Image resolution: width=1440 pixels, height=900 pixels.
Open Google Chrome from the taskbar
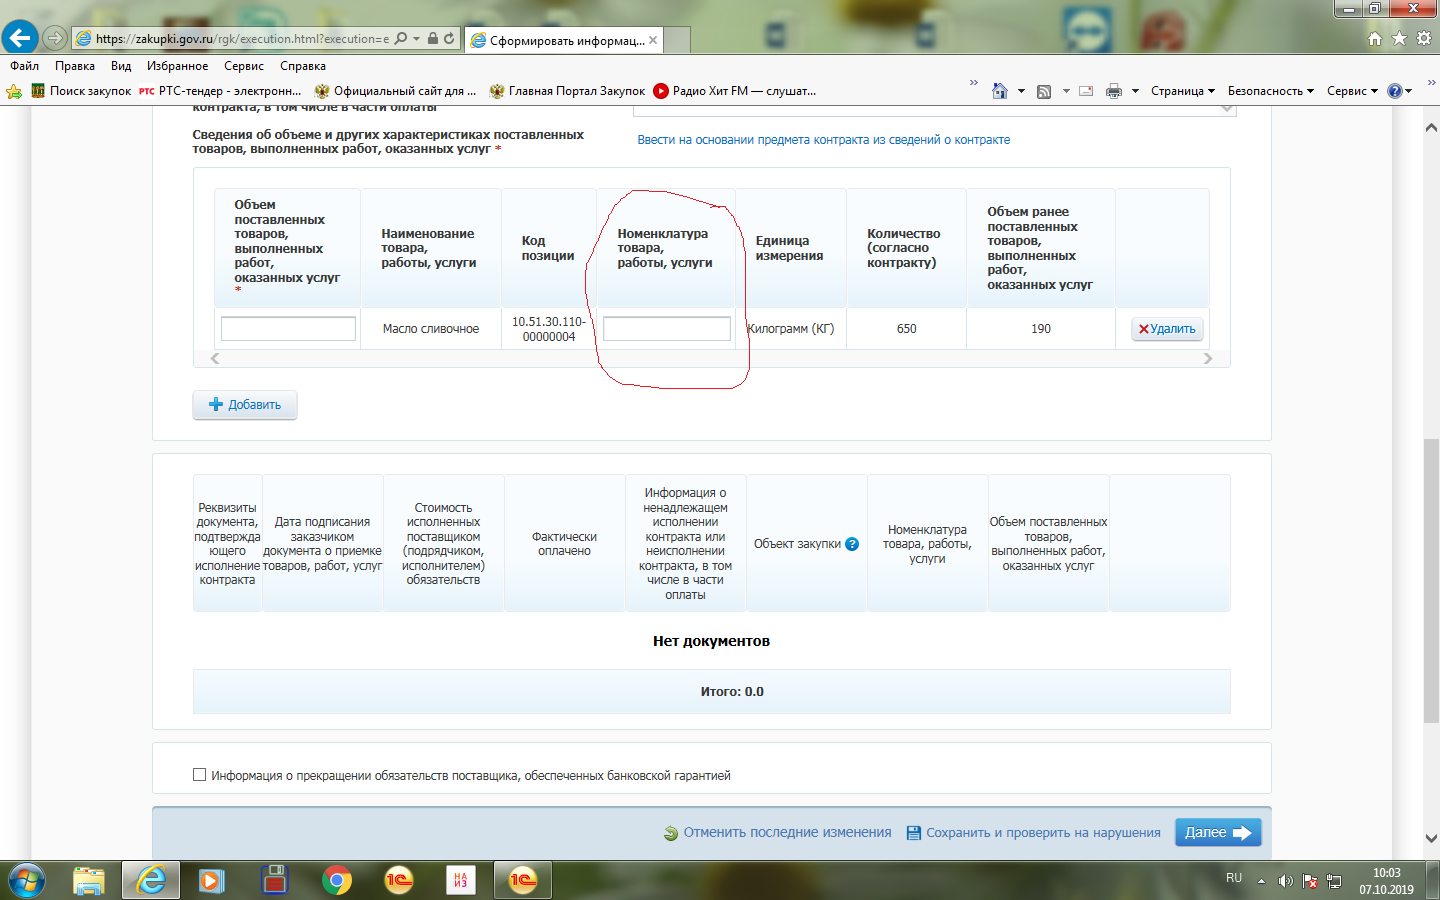pos(337,880)
